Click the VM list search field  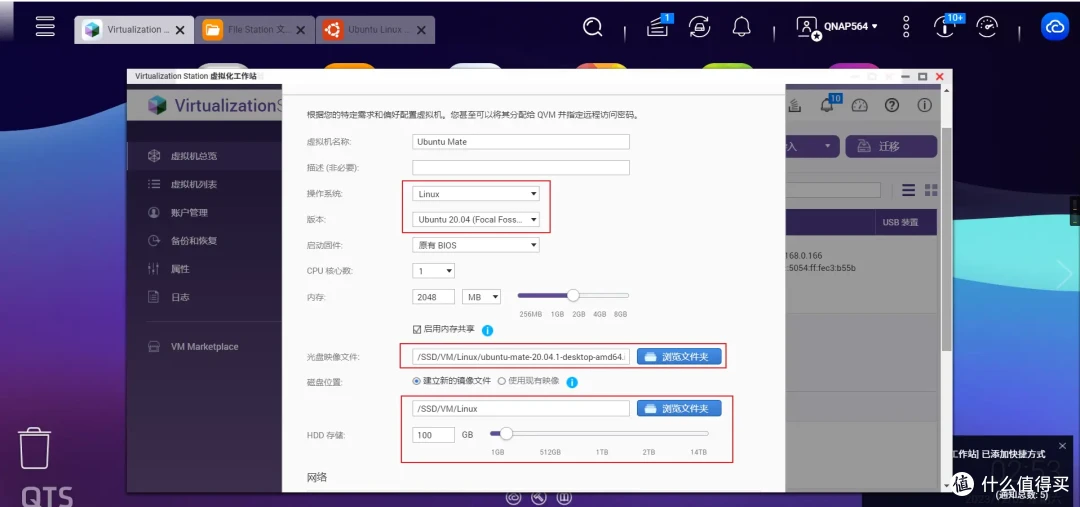click(x=833, y=190)
